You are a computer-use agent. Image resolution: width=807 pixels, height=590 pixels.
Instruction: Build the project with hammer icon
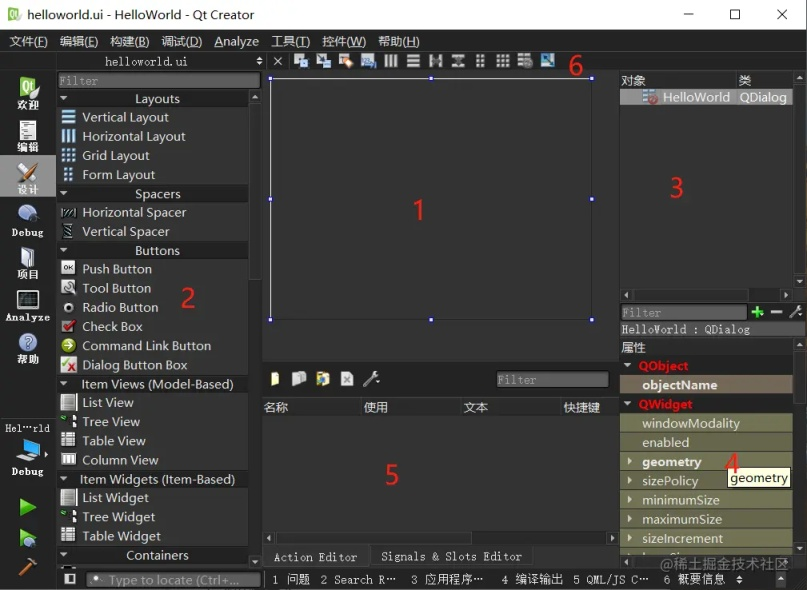[x=28, y=567]
